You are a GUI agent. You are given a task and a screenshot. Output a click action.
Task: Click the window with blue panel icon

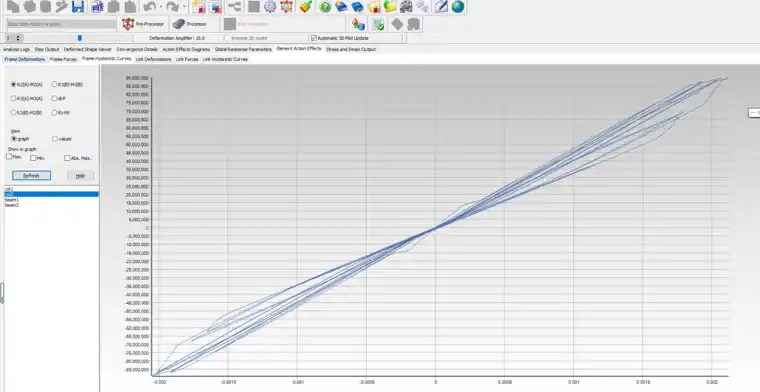point(215,6)
